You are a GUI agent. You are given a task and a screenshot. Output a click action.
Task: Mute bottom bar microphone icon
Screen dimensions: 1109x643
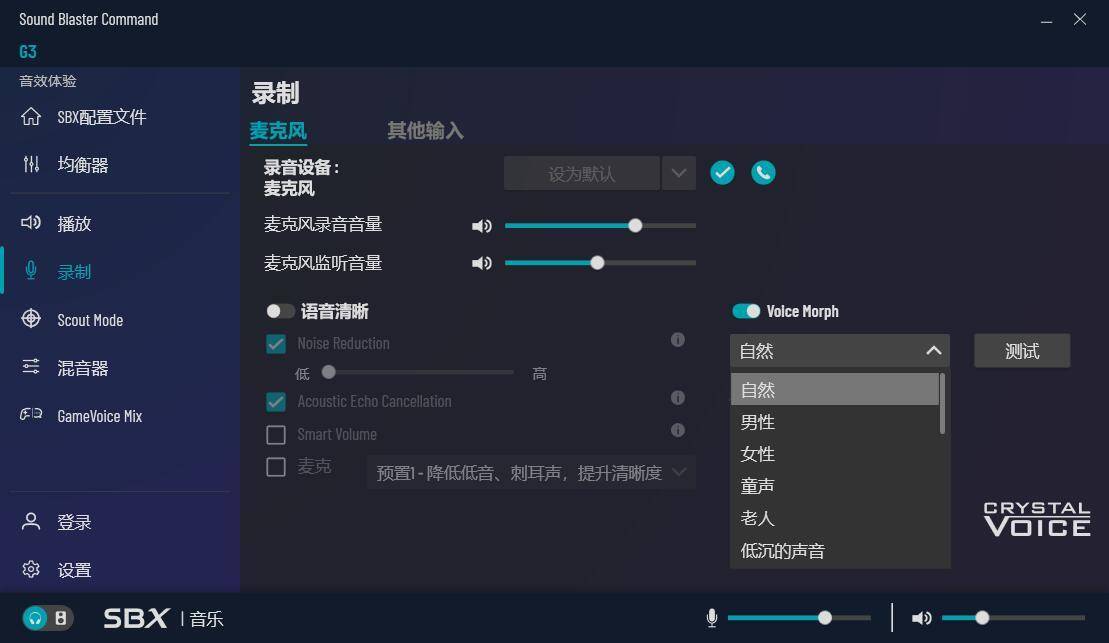click(x=712, y=618)
